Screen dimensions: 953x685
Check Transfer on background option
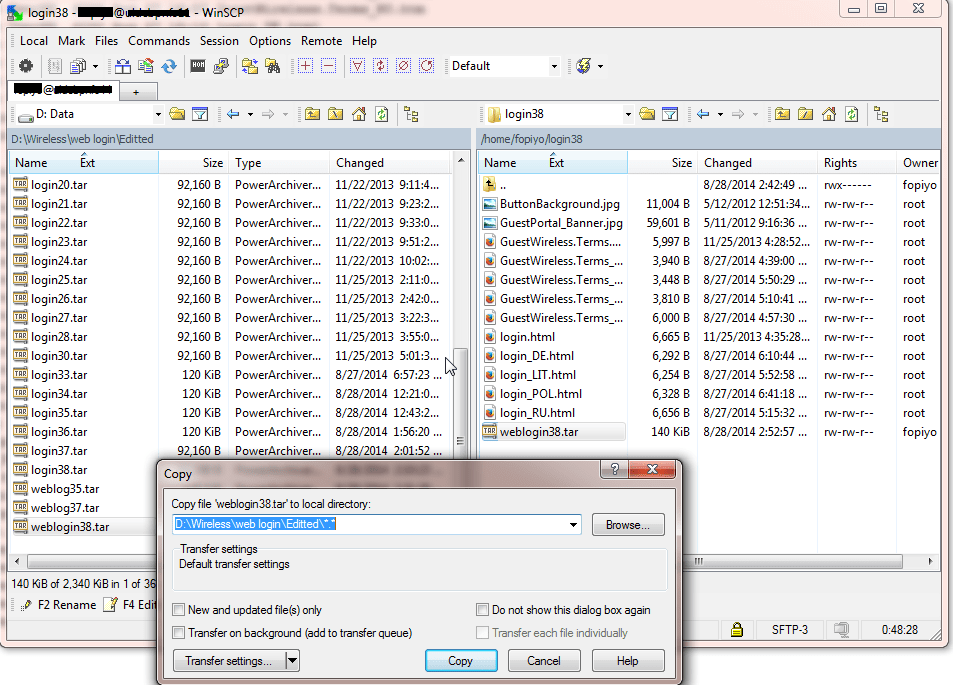coord(178,633)
